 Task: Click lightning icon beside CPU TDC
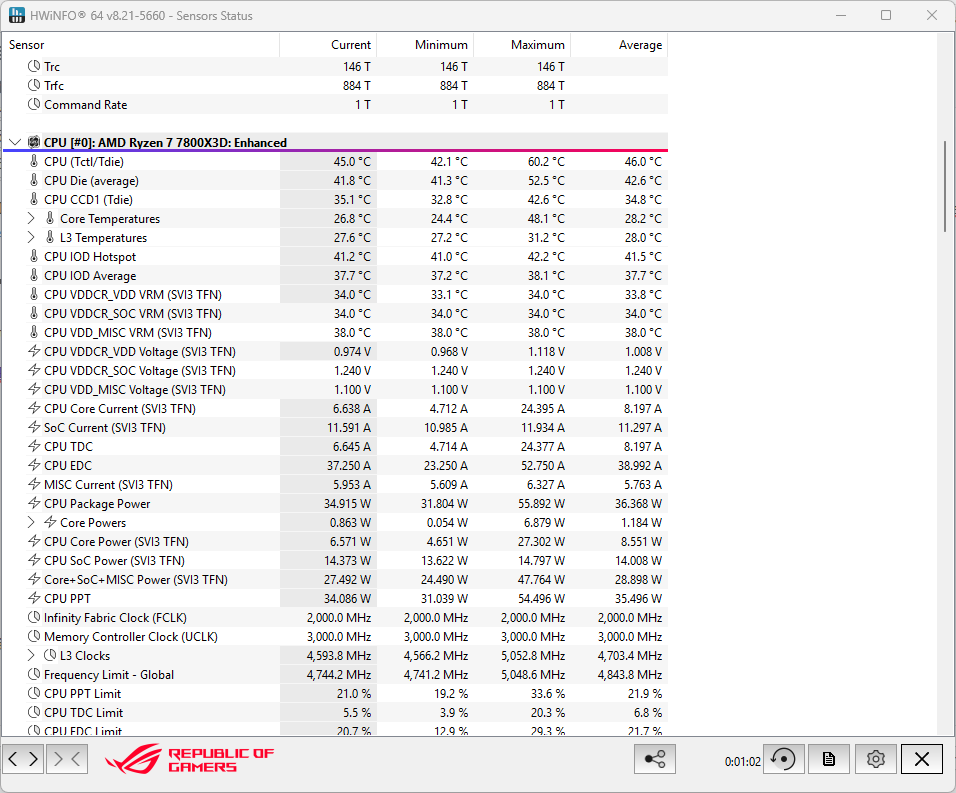point(34,446)
